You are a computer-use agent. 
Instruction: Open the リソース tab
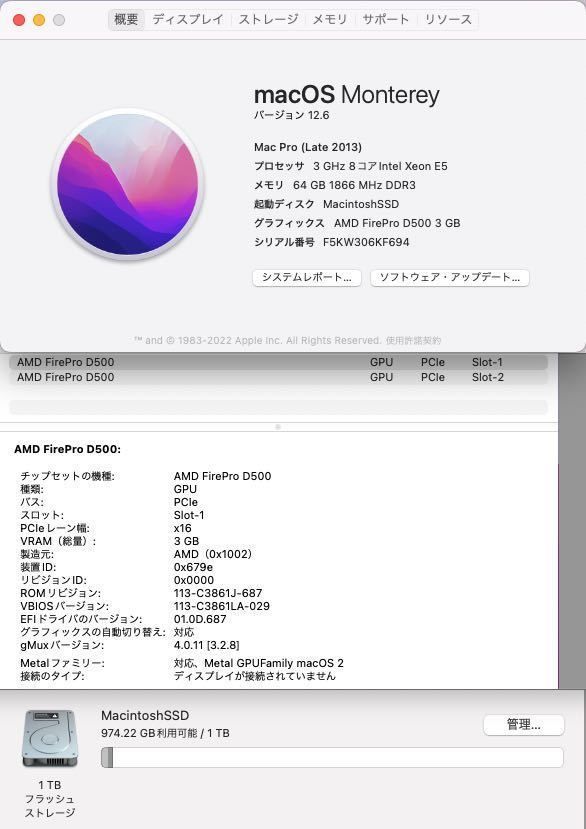coord(448,20)
